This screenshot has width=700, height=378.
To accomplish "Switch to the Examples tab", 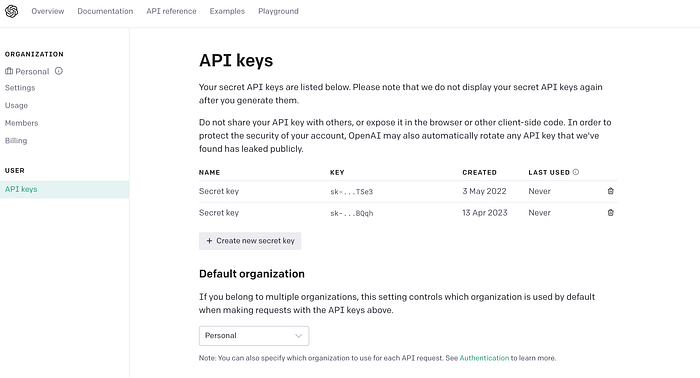I will tap(227, 11).
